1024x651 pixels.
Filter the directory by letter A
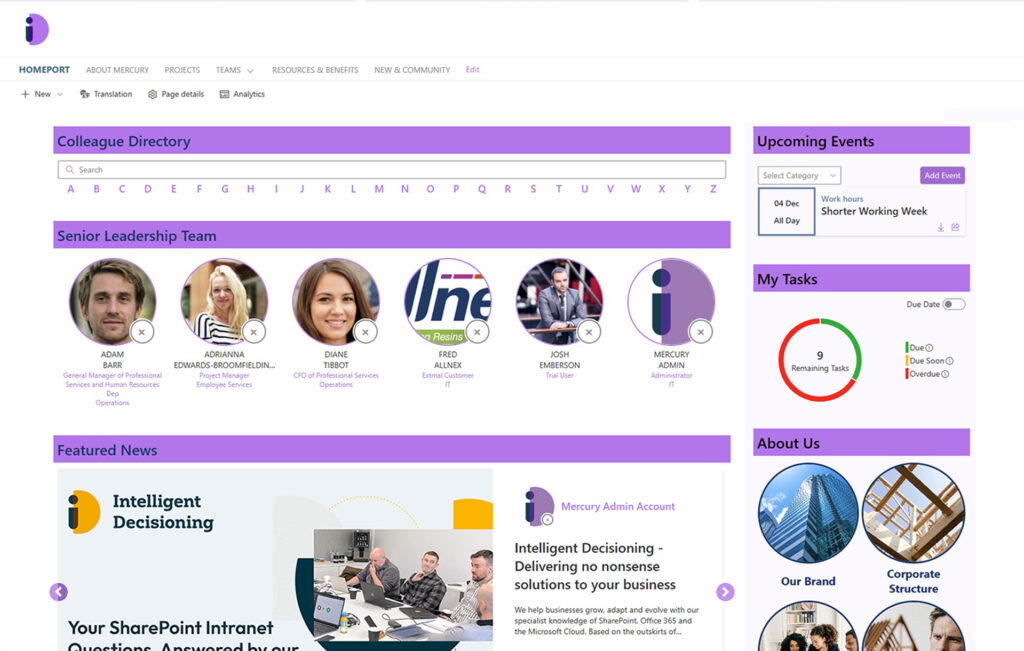pos(71,189)
